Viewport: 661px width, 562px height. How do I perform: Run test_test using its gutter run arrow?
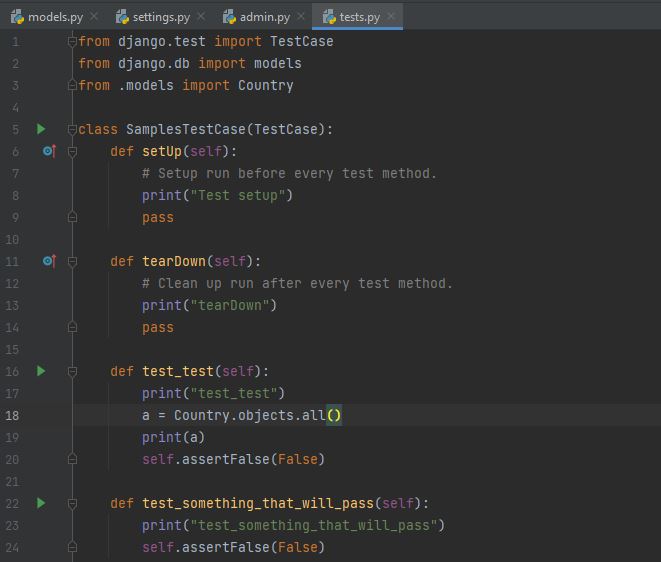pyautogui.click(x=41, y=371)
